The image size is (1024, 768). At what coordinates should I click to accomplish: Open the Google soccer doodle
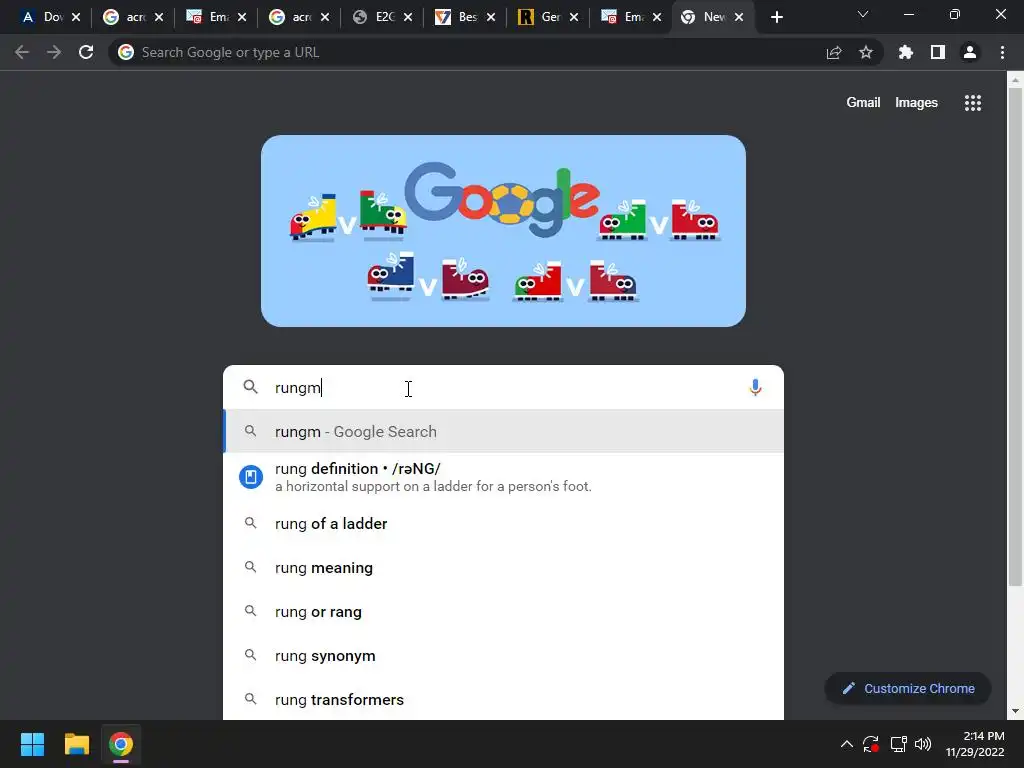[x=503, y=231]
